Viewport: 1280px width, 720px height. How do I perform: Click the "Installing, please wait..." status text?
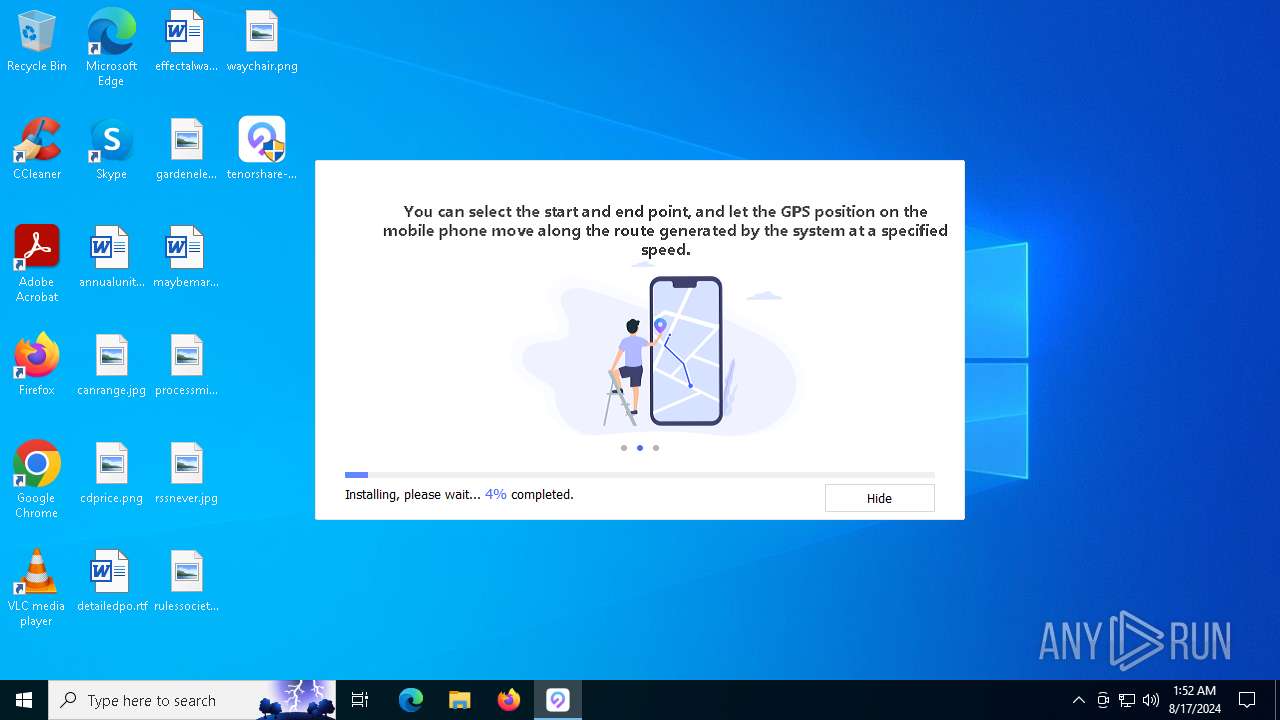click(412, 494)
